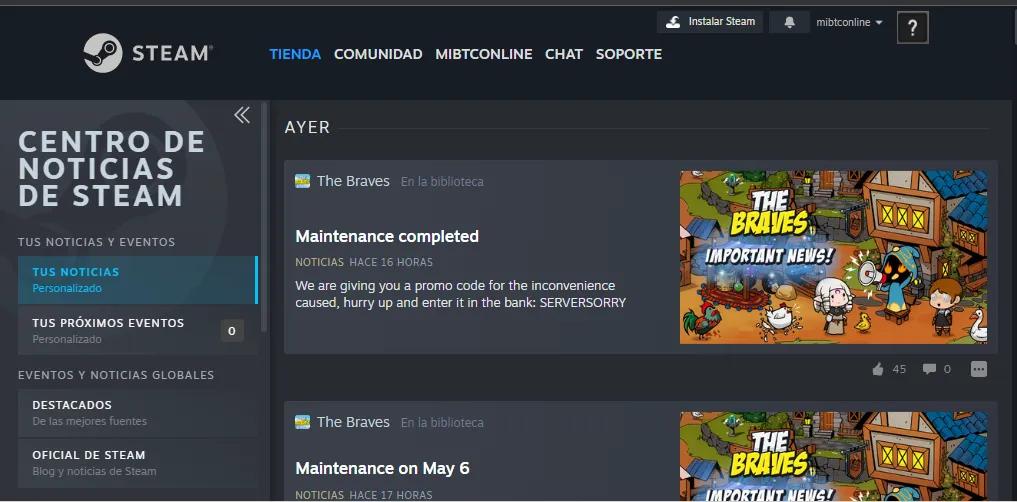
Task: Open more options ellipsis on Maintenance completed
Action: point(979,369)
